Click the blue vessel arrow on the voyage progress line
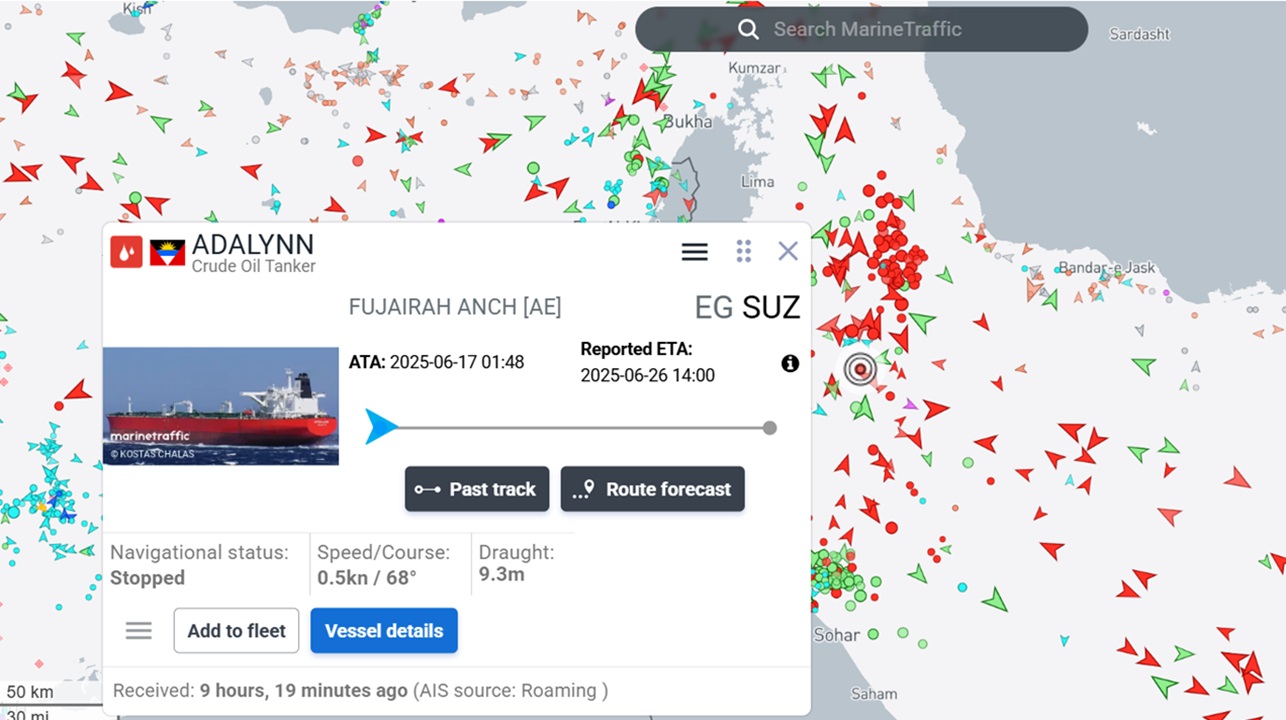Screen dimensions: 1286x720 381,427
